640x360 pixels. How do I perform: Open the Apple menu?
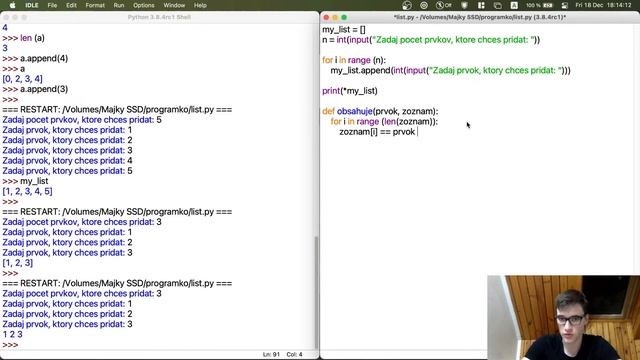(12, 5)
